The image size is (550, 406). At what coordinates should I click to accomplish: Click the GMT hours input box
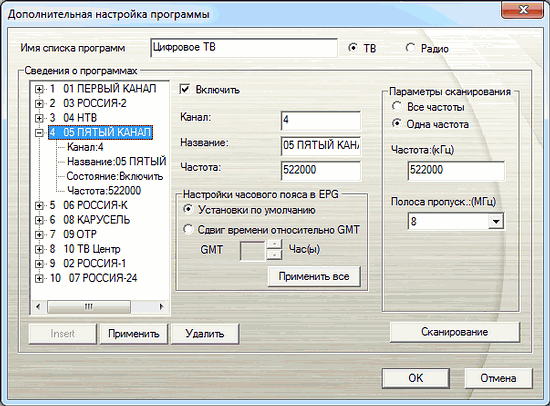coord(252,251)
